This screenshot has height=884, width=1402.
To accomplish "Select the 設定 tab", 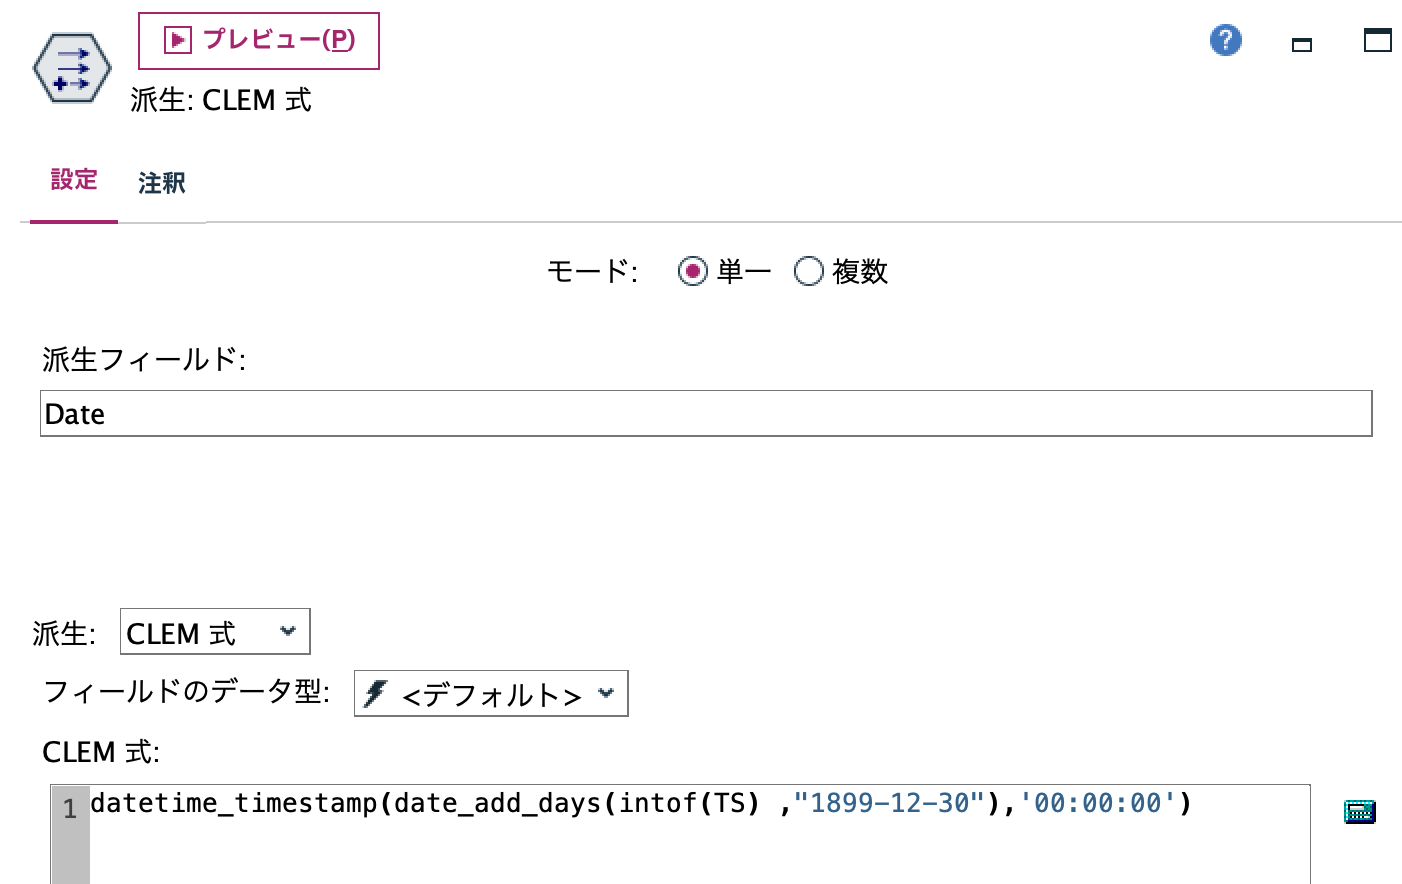I will point(73,181).
